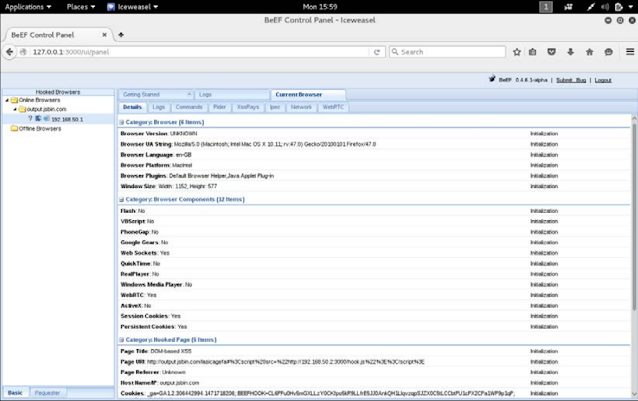Viewport: 638px width, 401px height.
Task: Click the site identity globe icon
Action: [x=24, y=52]
